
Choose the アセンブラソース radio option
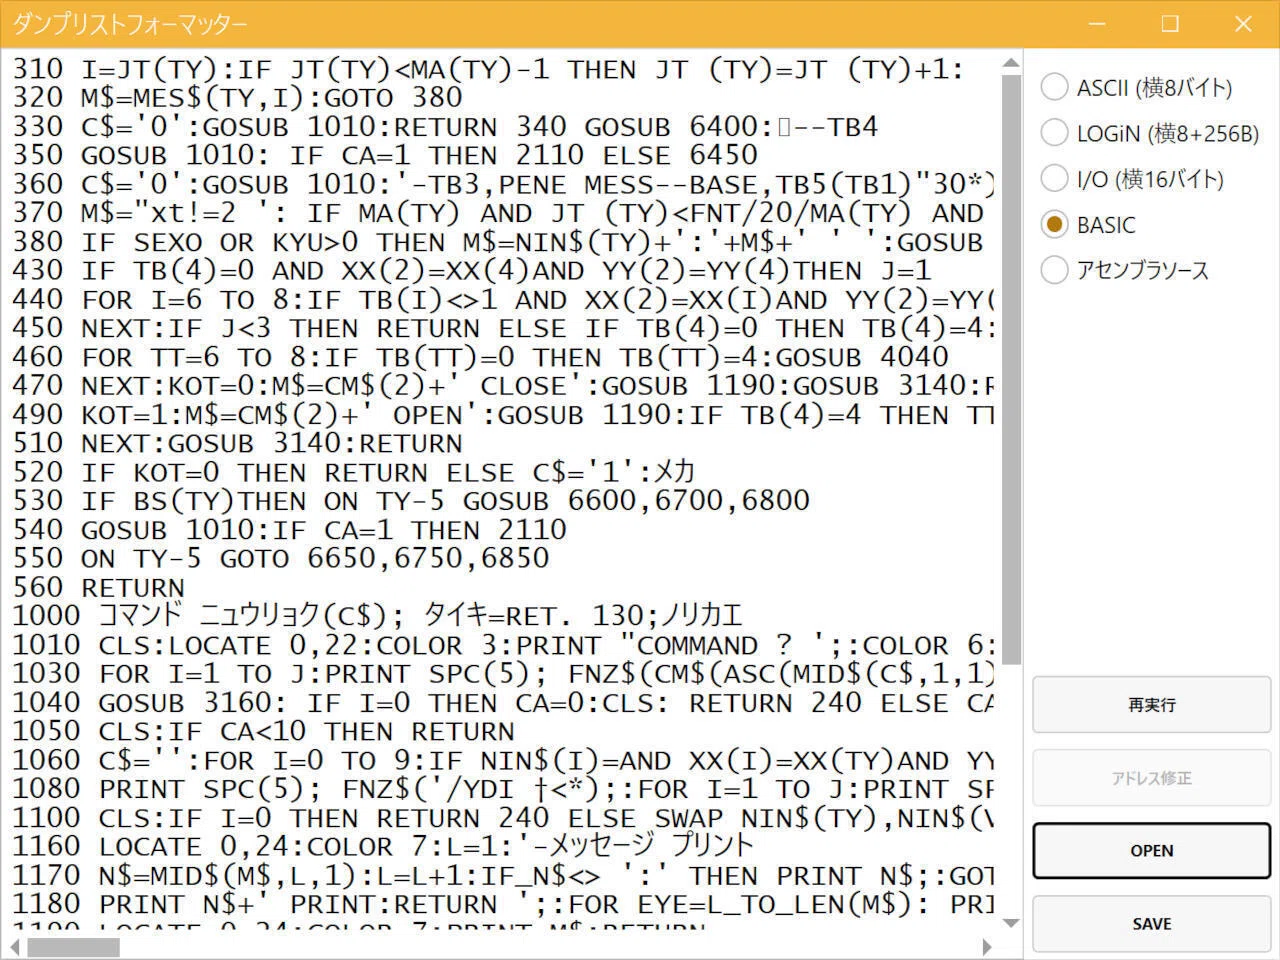pyautogui.click(x=1125, y=270)
